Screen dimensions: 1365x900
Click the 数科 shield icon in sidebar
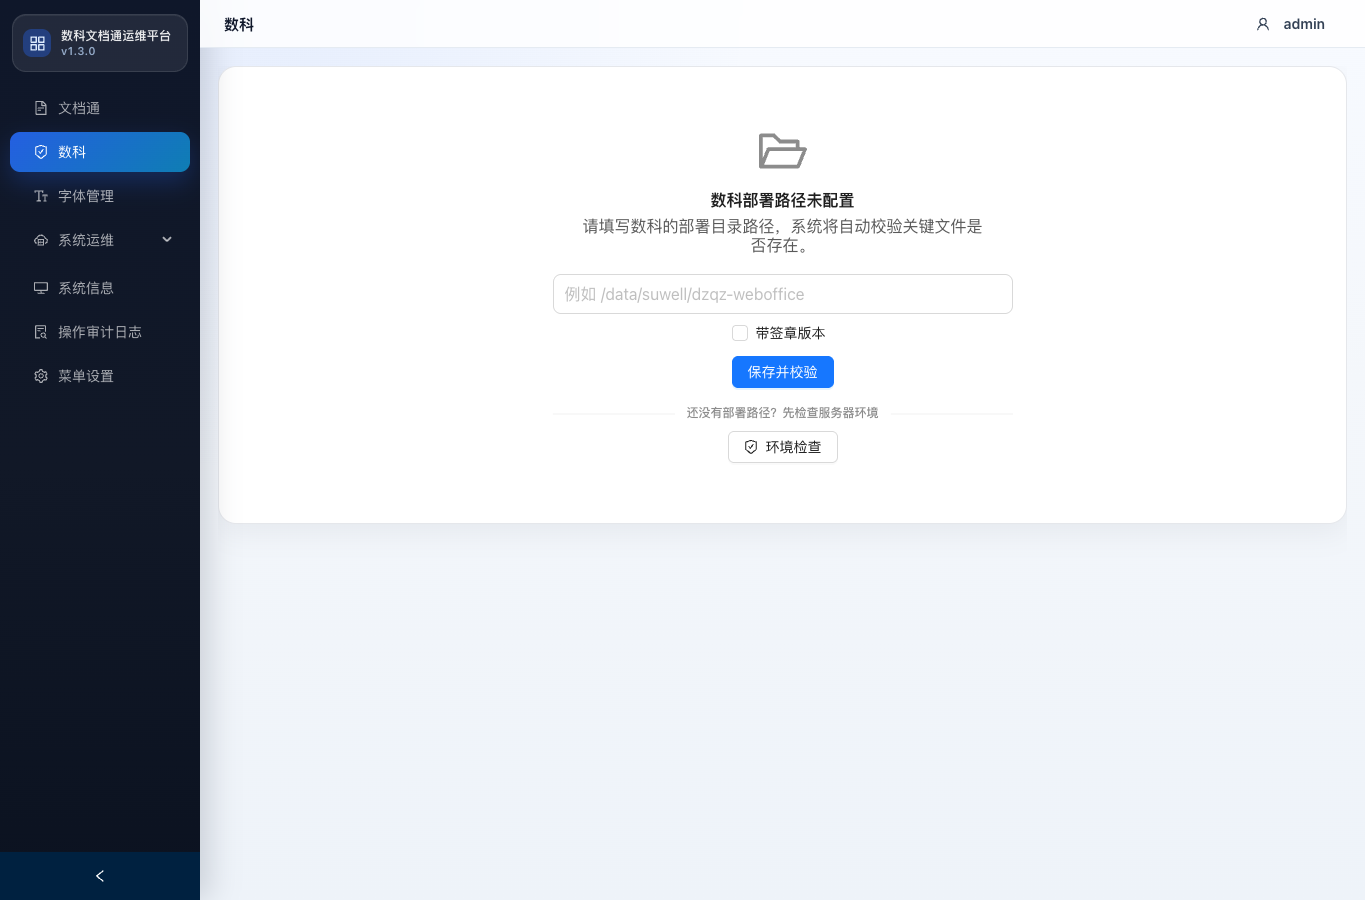[41, 152]
